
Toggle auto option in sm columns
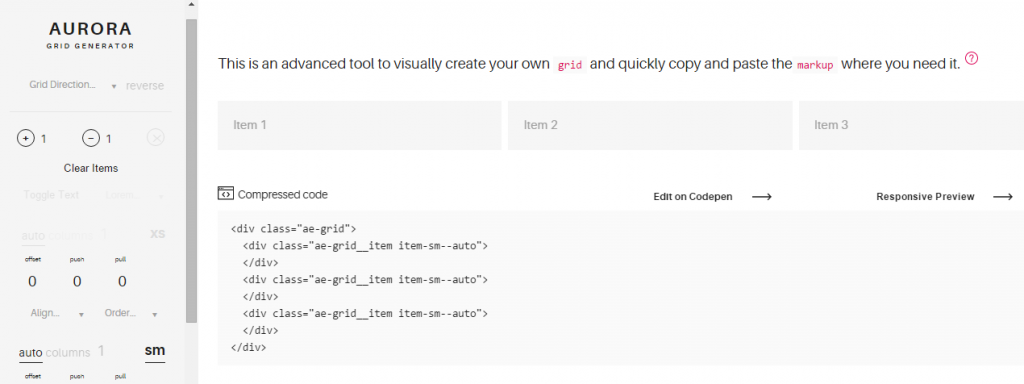[x=30, y=353]
